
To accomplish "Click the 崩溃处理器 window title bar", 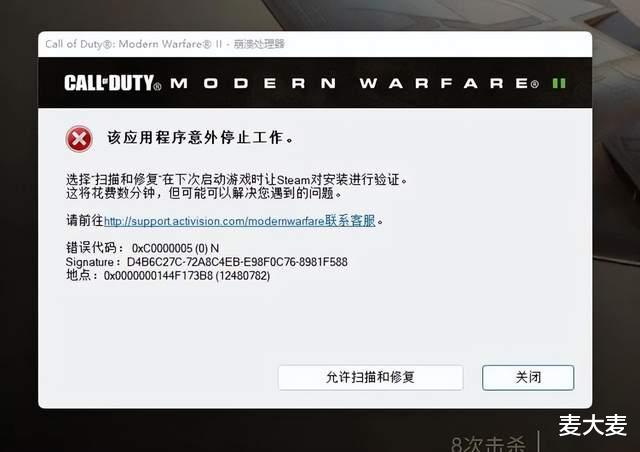I will pos(315,44).
